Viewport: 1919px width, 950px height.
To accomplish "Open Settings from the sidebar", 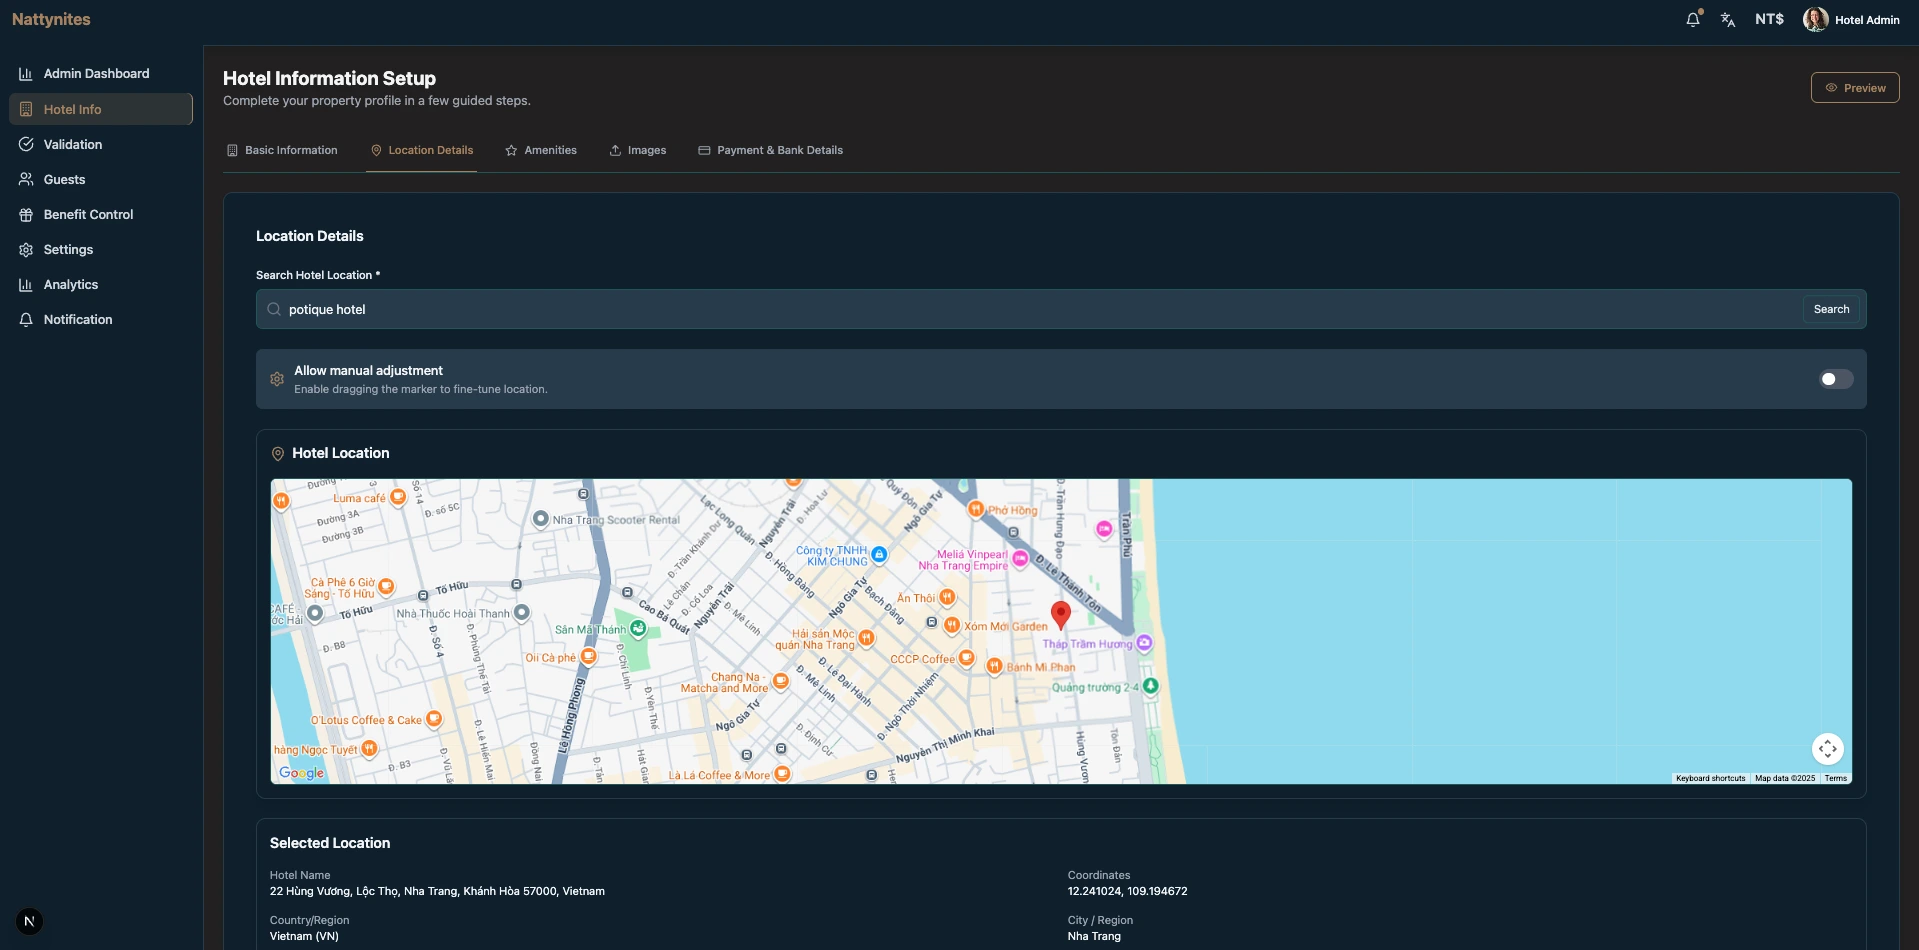I will click(x=67, y=249).
